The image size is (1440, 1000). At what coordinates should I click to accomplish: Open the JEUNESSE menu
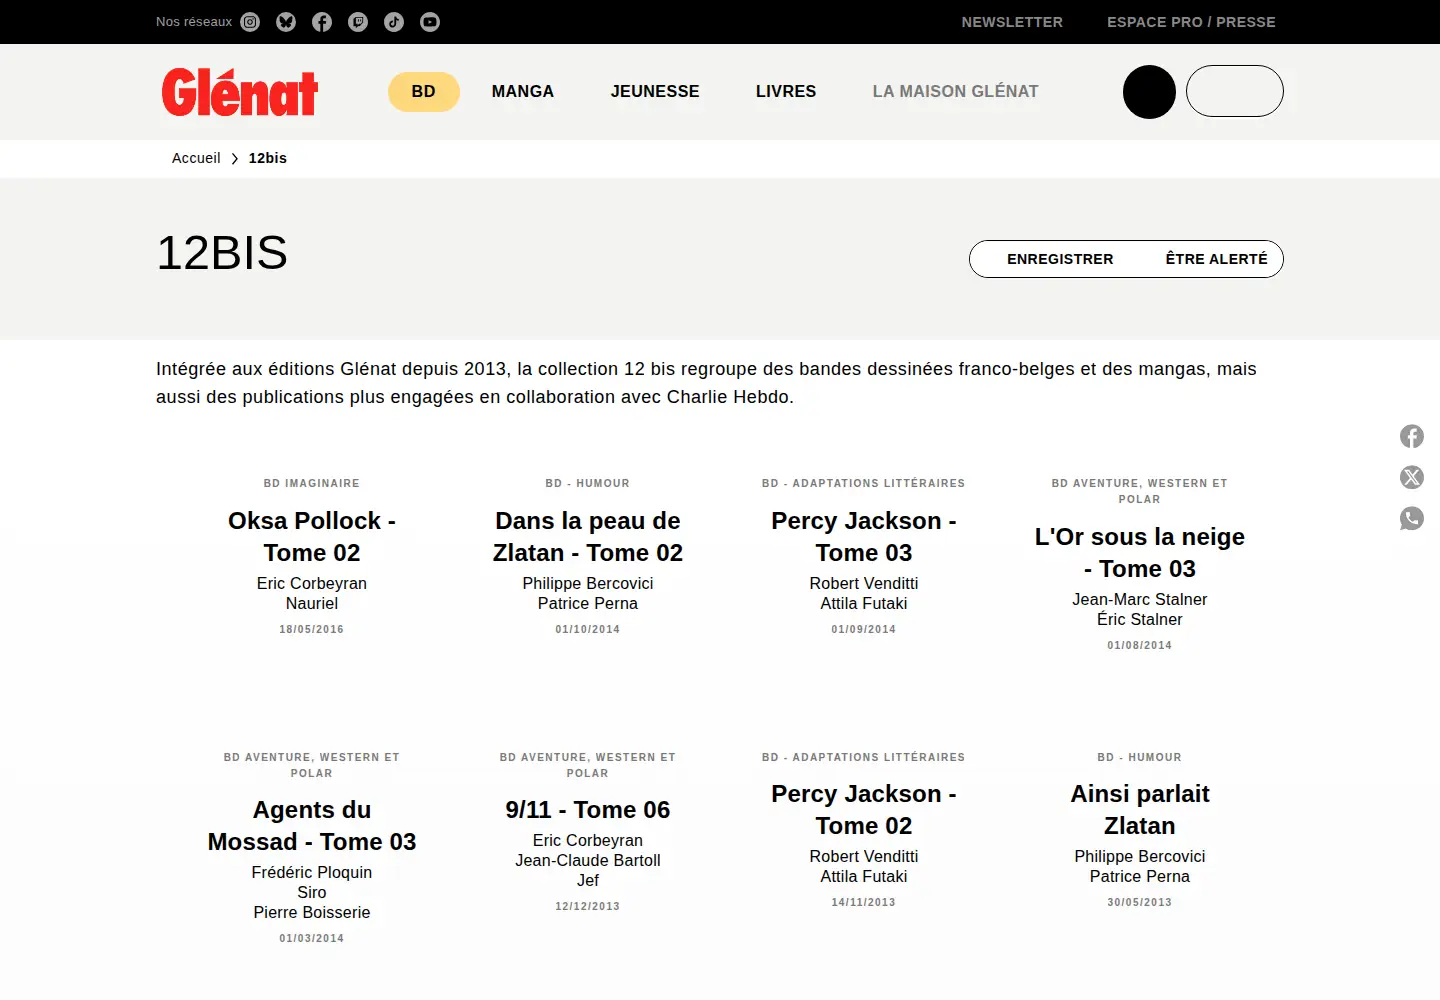[x=655, y=92]
